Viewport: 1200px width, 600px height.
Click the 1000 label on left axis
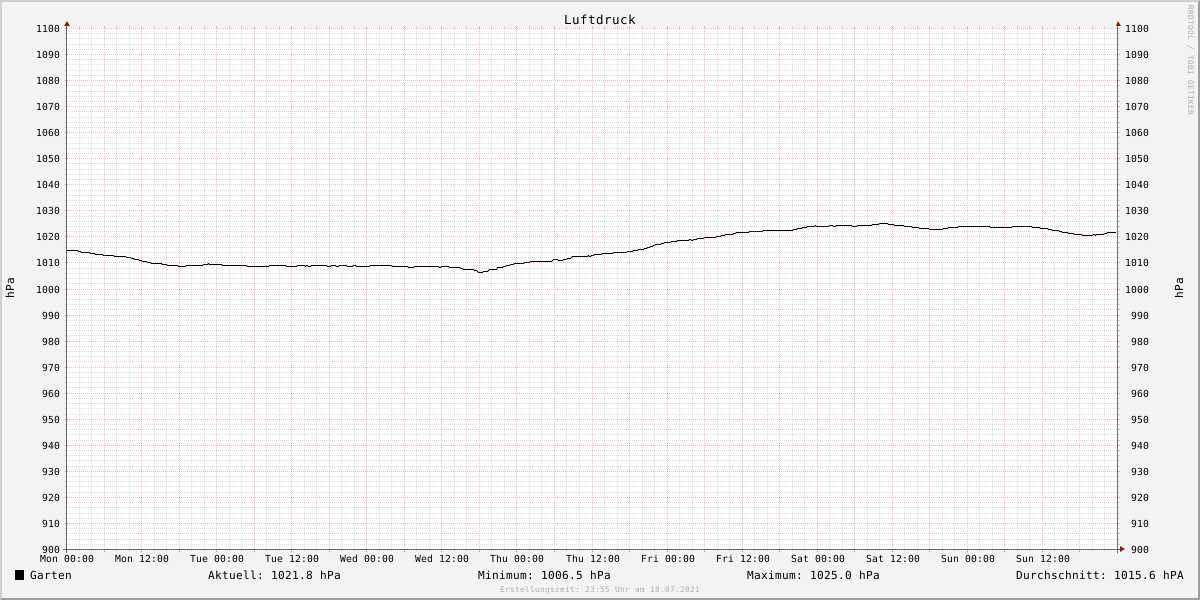pyautogui.click(x=48, y=289)
